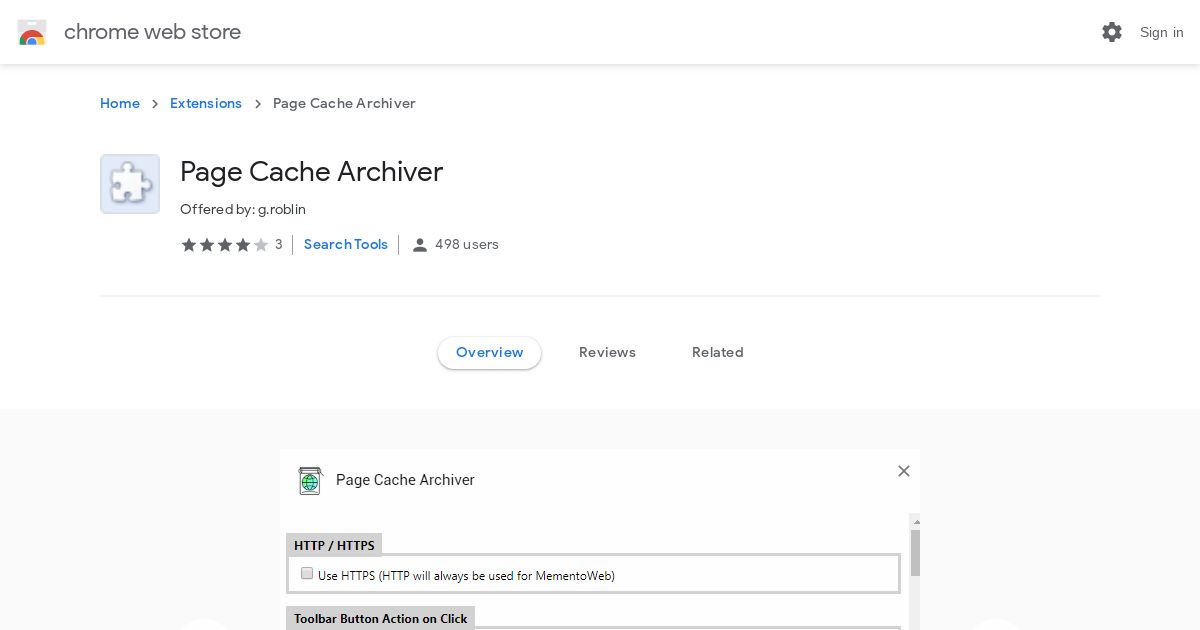Click the puzzle piece extension icon
This screenshot has height=630, width=1200.
click(x=130, y=184)
